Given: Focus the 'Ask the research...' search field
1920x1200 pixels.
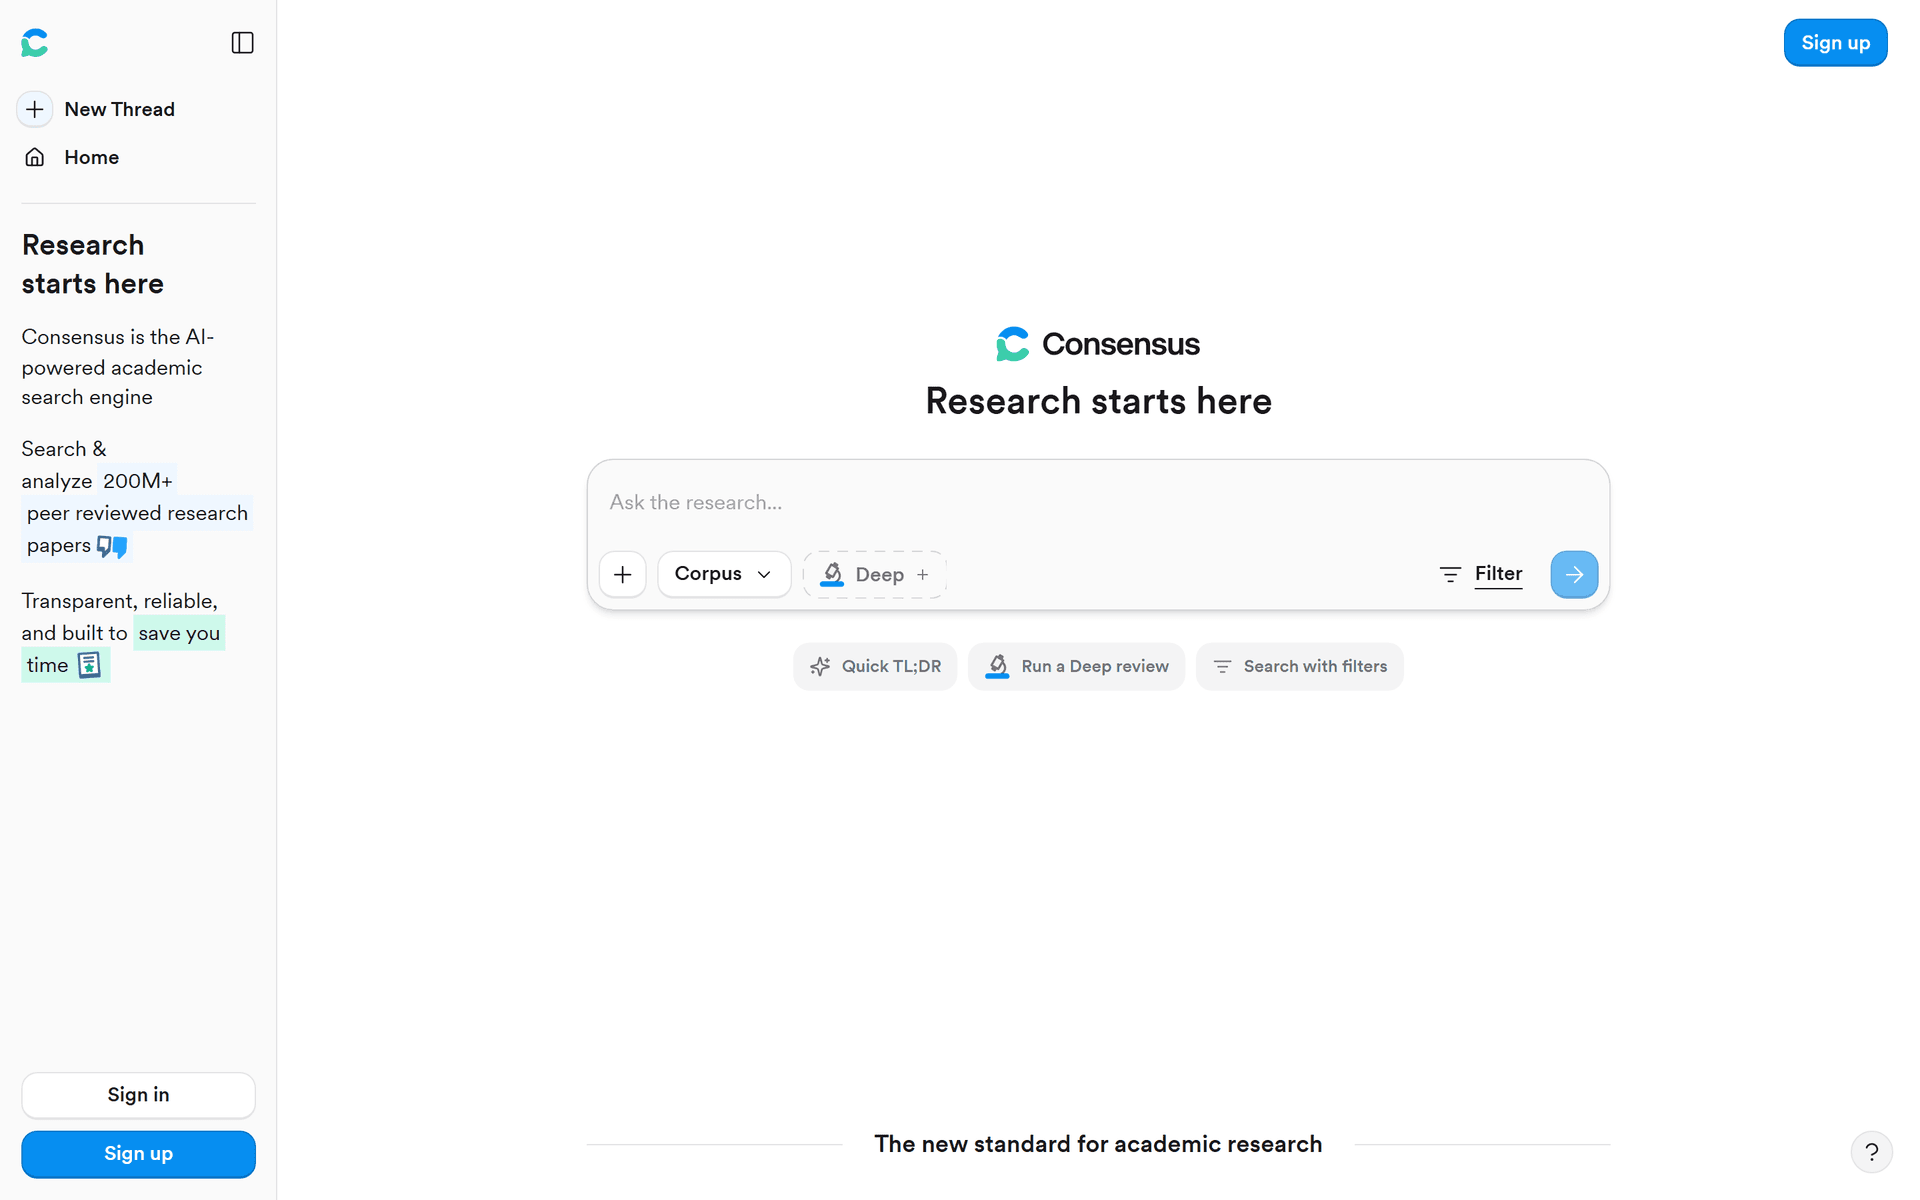Looking at the screenshot, I should click(1098, 502).
